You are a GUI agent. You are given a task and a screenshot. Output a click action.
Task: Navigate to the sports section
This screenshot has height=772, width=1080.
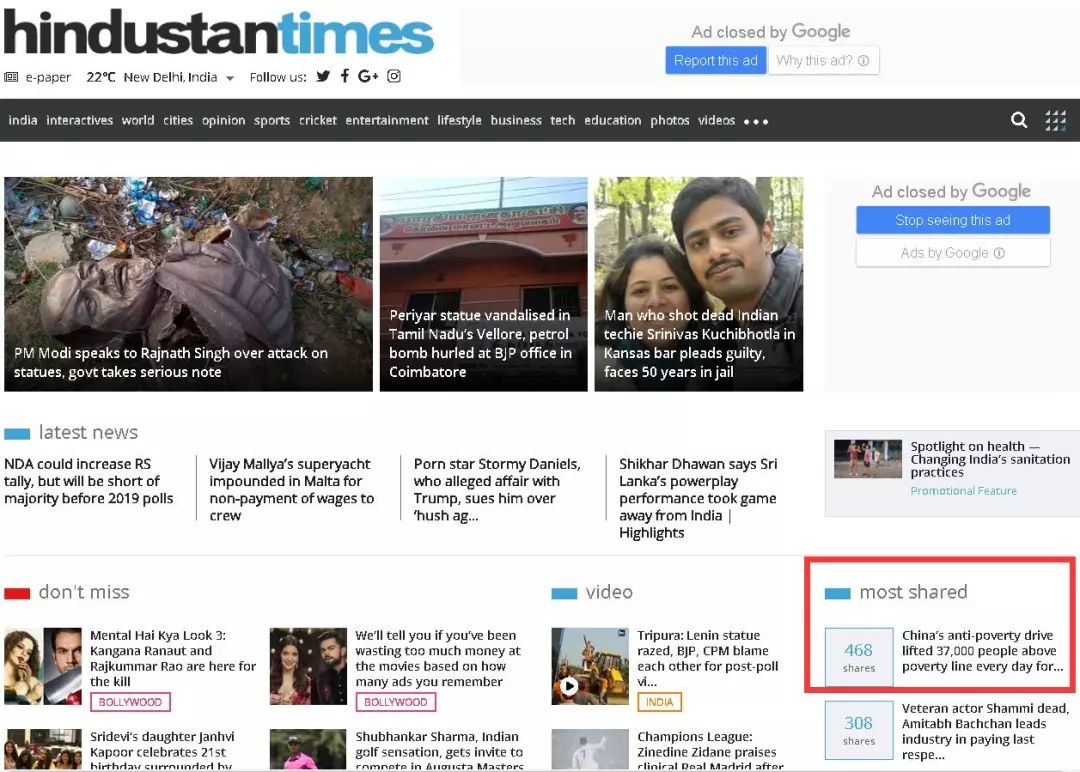[x=271, y=121]
